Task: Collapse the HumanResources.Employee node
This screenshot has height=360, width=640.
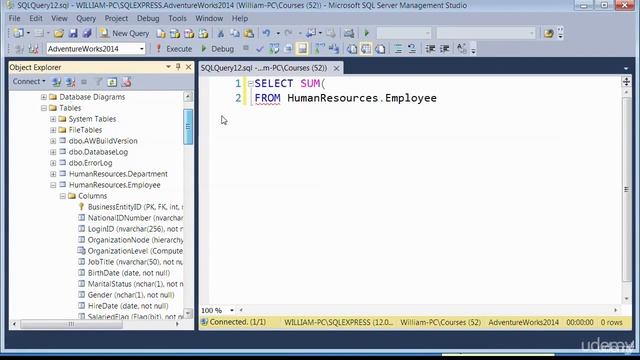Action: (53, 185)
